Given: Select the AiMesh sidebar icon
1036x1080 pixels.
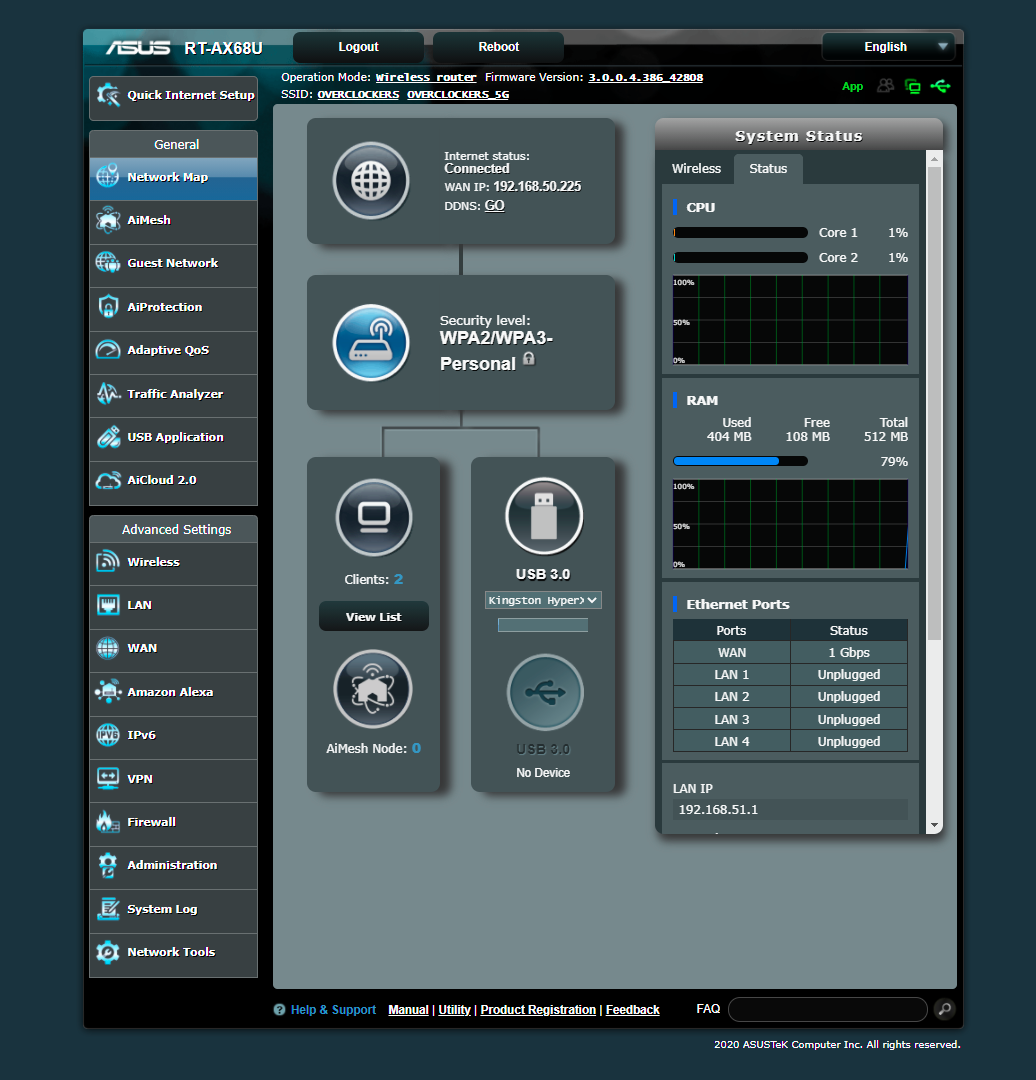Looking at the screenshot, I should [108, 222].
